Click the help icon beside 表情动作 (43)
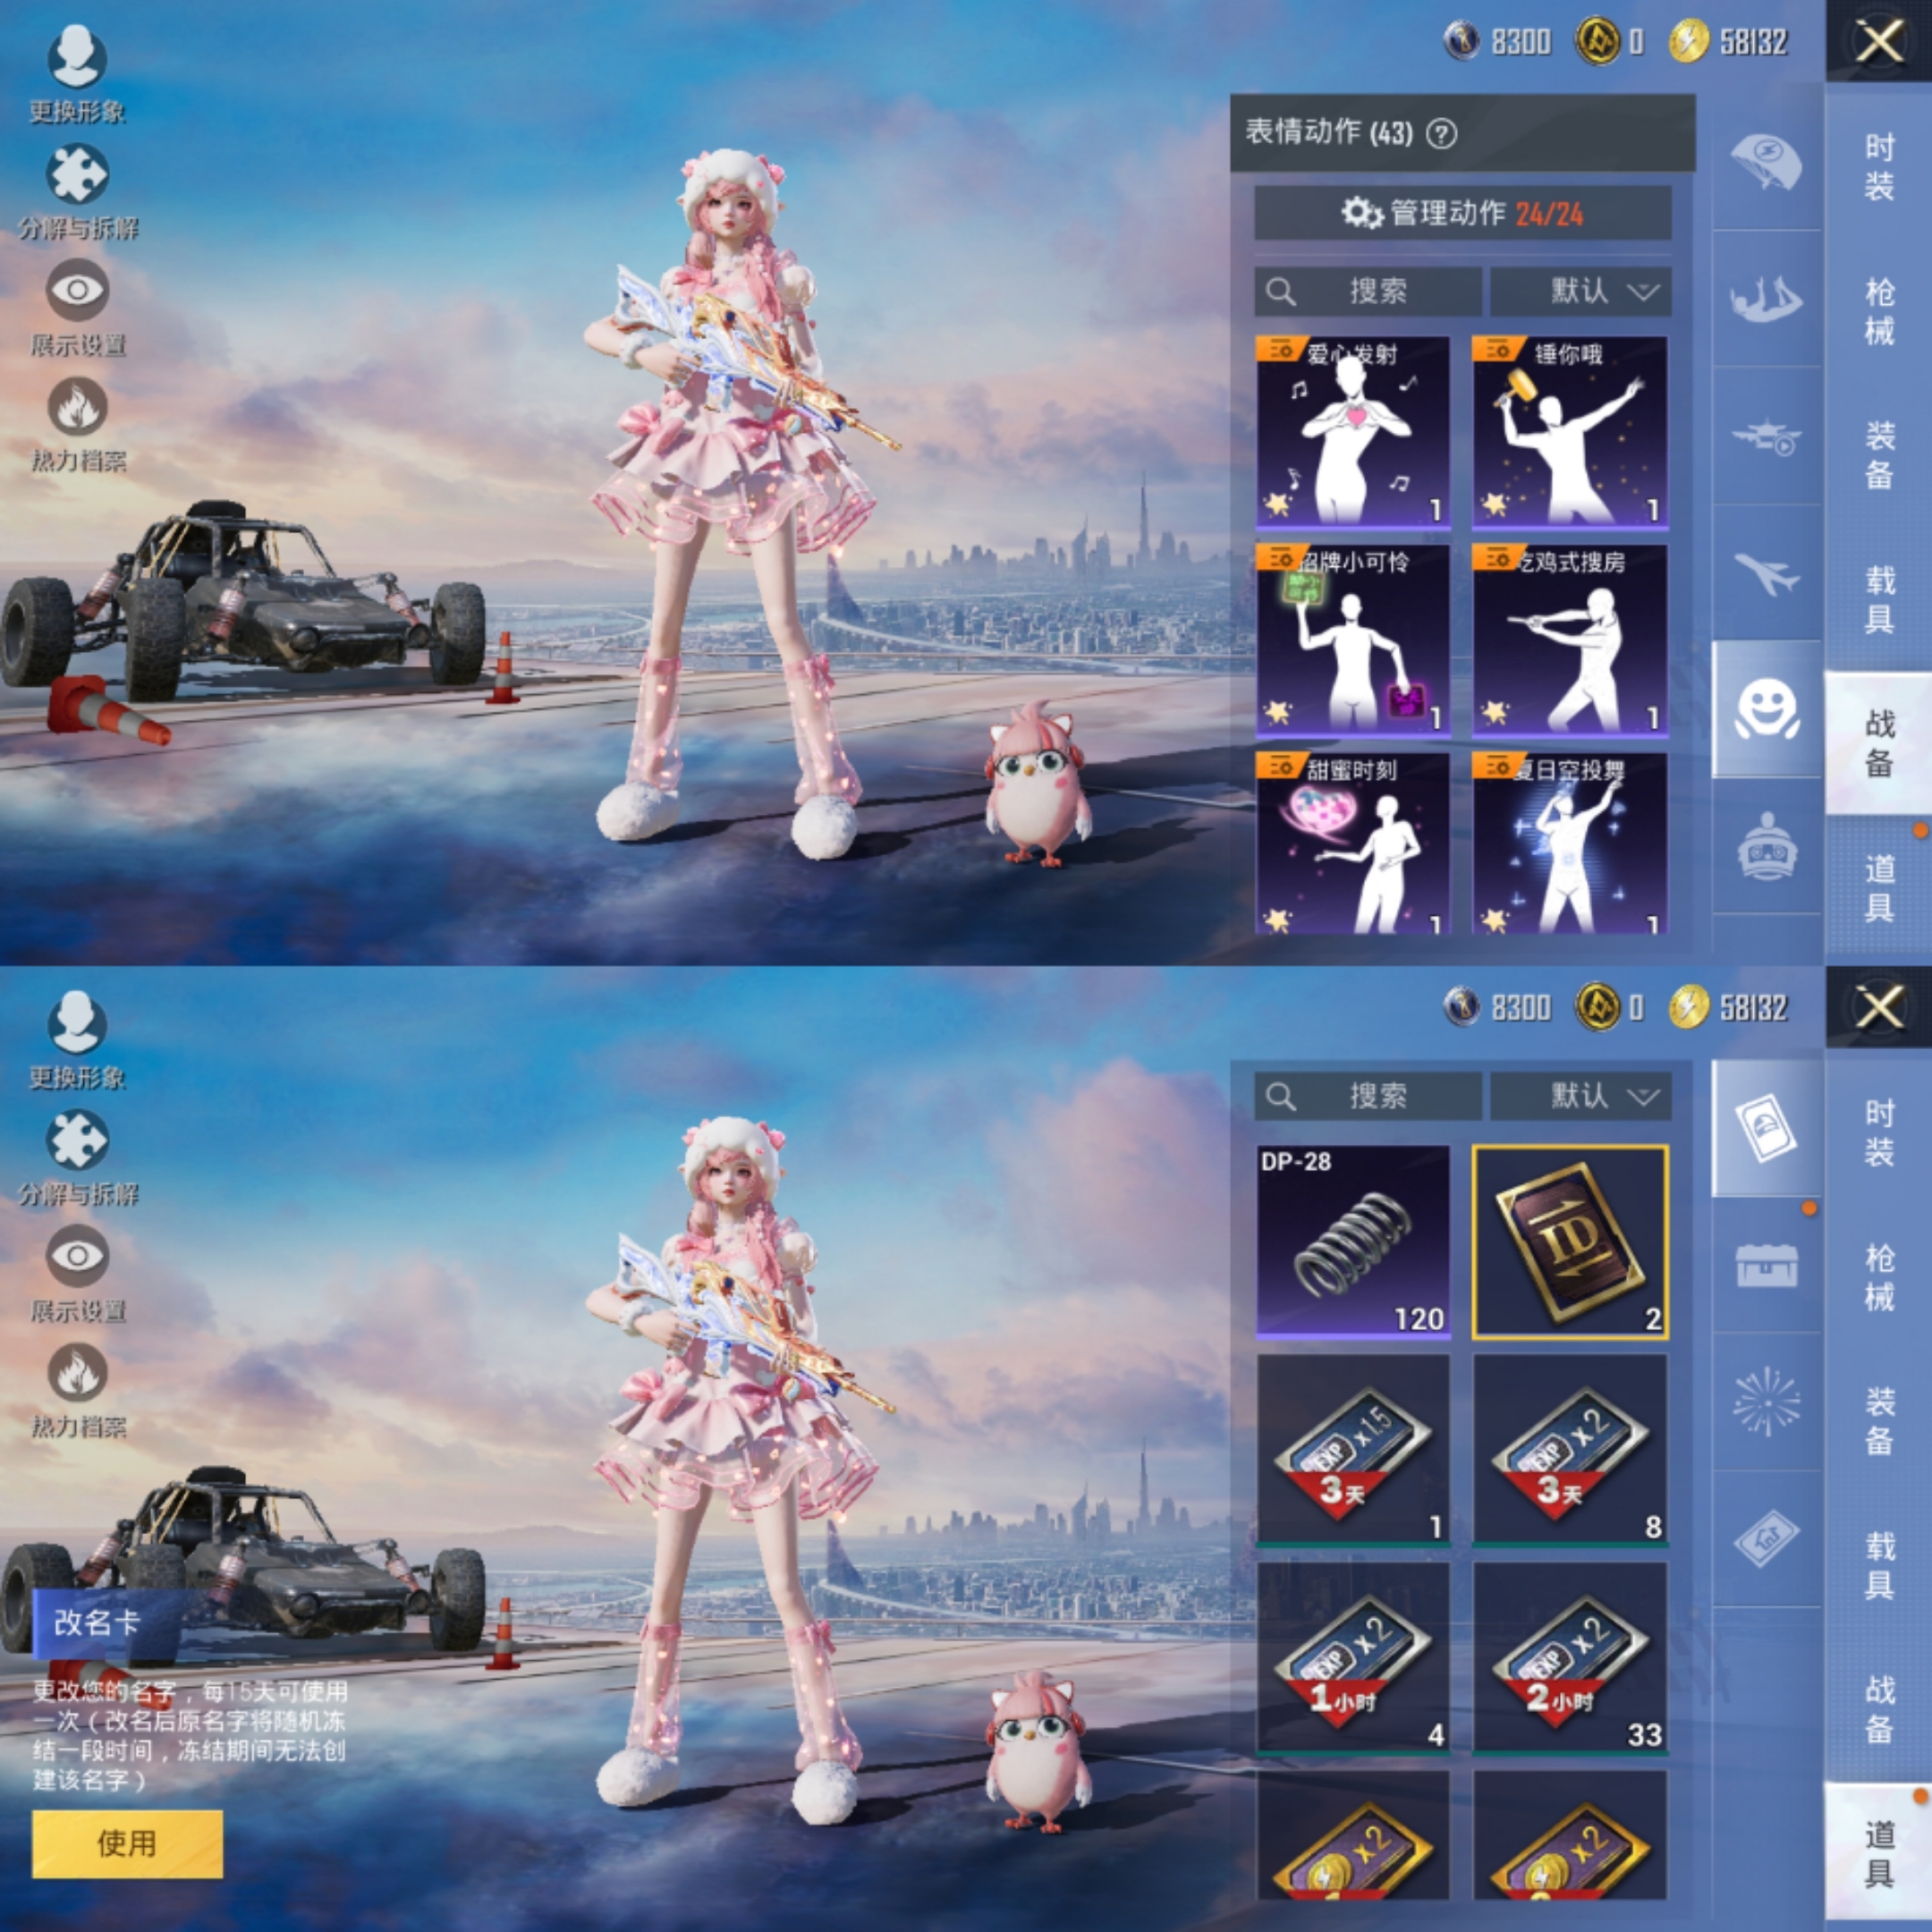This screenshot has height=1932, width=1932. (1441, 133)
